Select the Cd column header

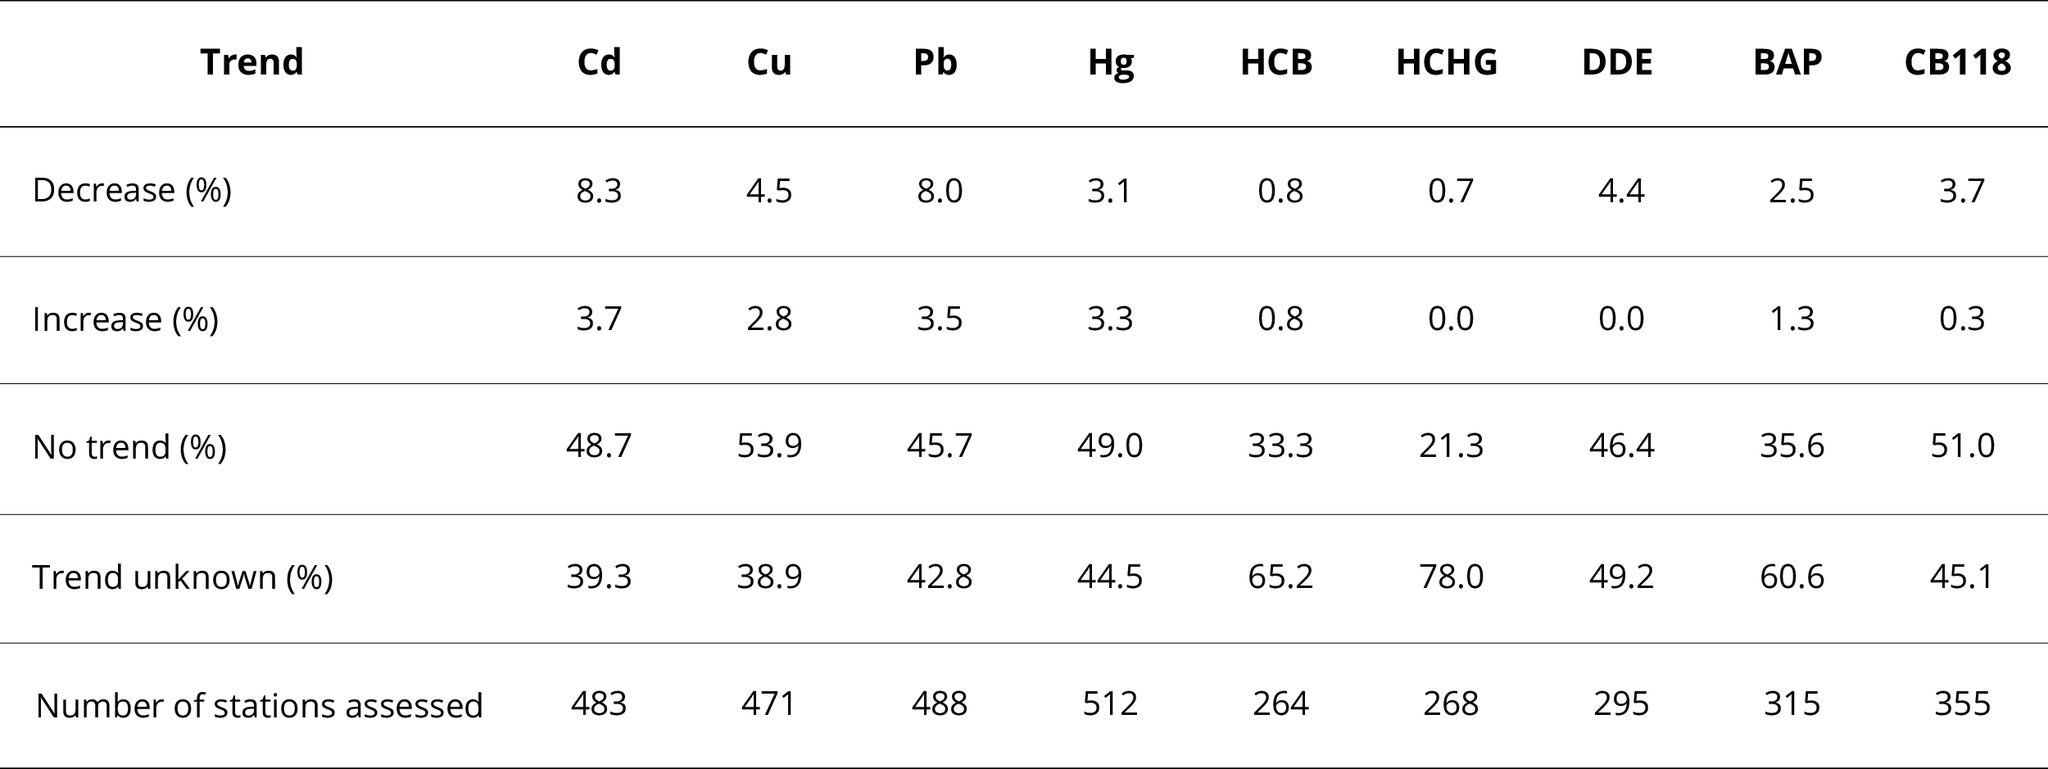tap(599, 62)
